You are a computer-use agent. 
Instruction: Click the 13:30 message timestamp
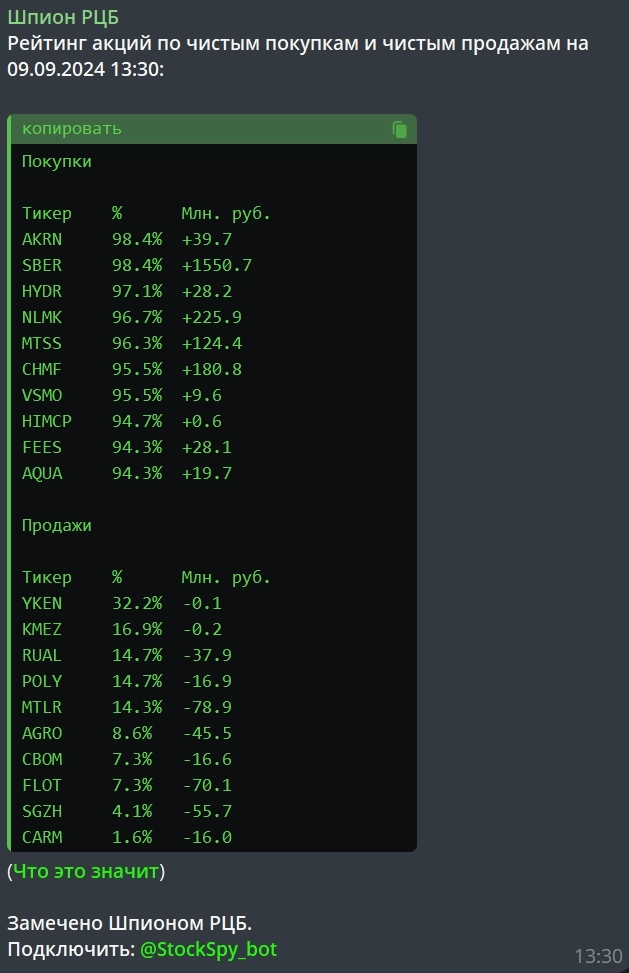598,956
